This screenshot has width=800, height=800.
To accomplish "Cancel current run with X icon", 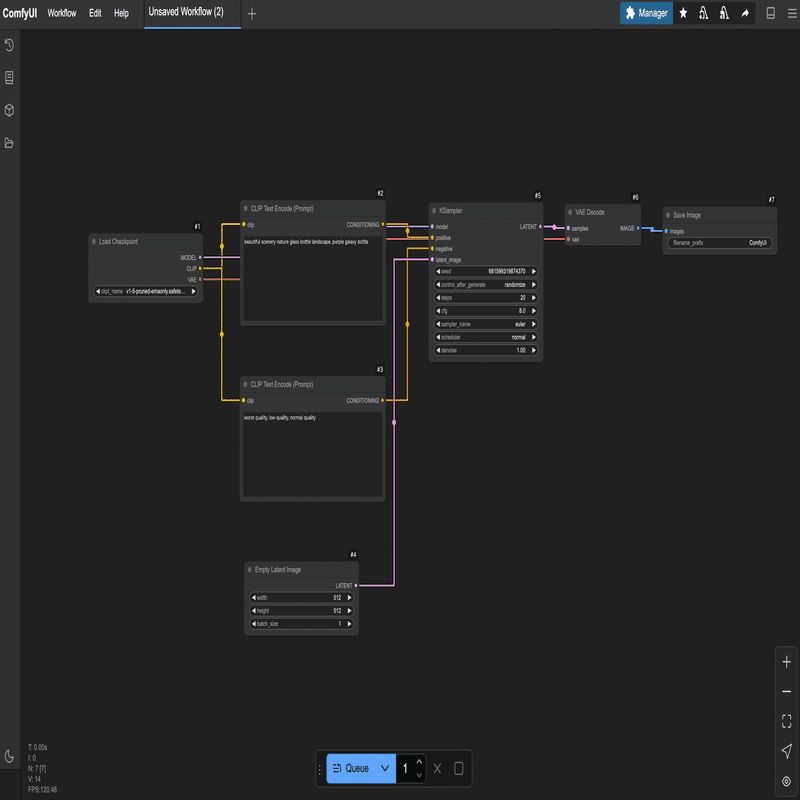I will (x=437, y=768).
